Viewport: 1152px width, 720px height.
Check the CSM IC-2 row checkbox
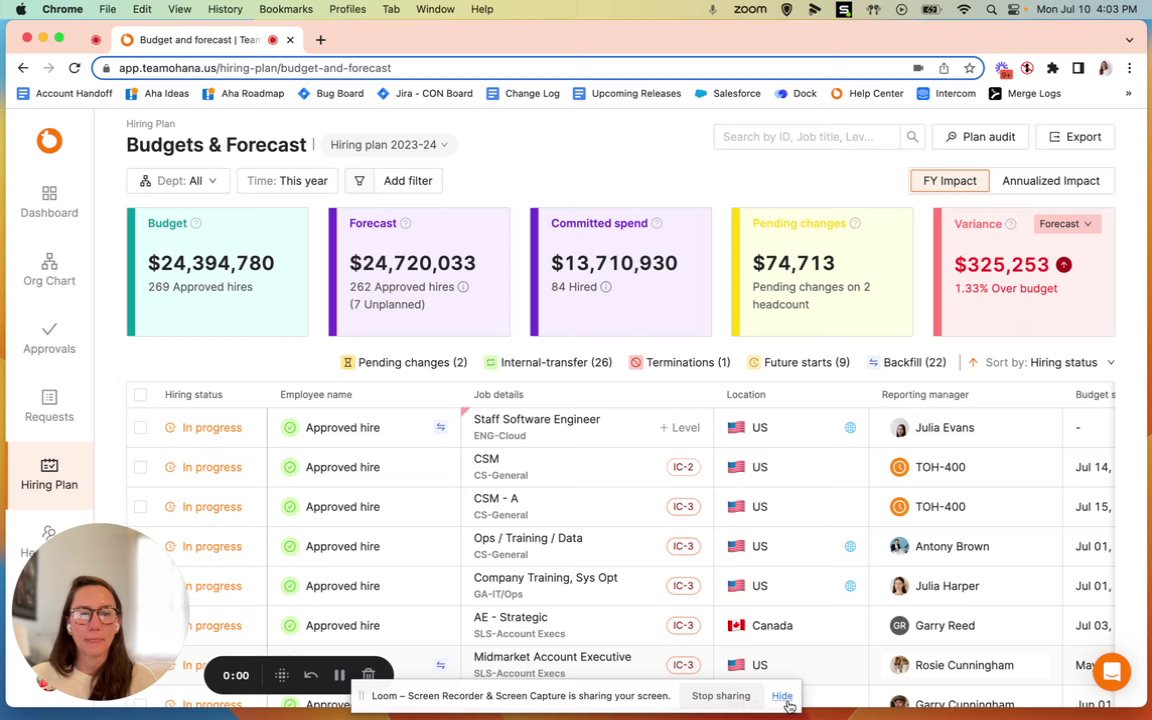[x=140, y=467]
